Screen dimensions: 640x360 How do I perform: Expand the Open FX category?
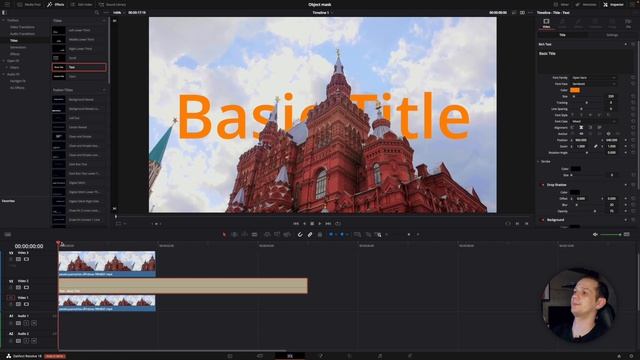pyautogui.click(x=4, y=61)
